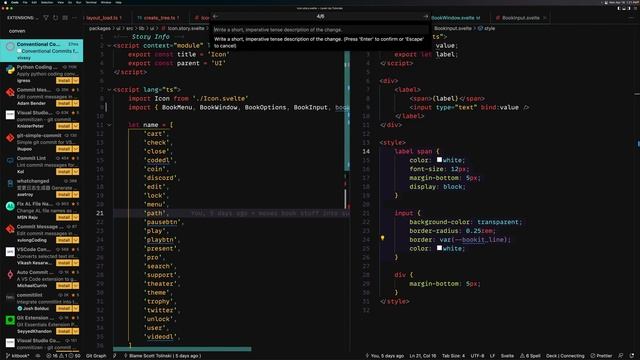The height and width of the screenshot is (360, 640).
Task: Collapse the script lang ts block
Action: (109, 90)
